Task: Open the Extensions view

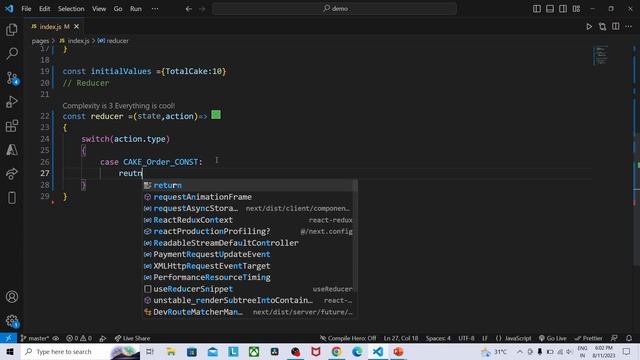Action: [x=12, y=126]
